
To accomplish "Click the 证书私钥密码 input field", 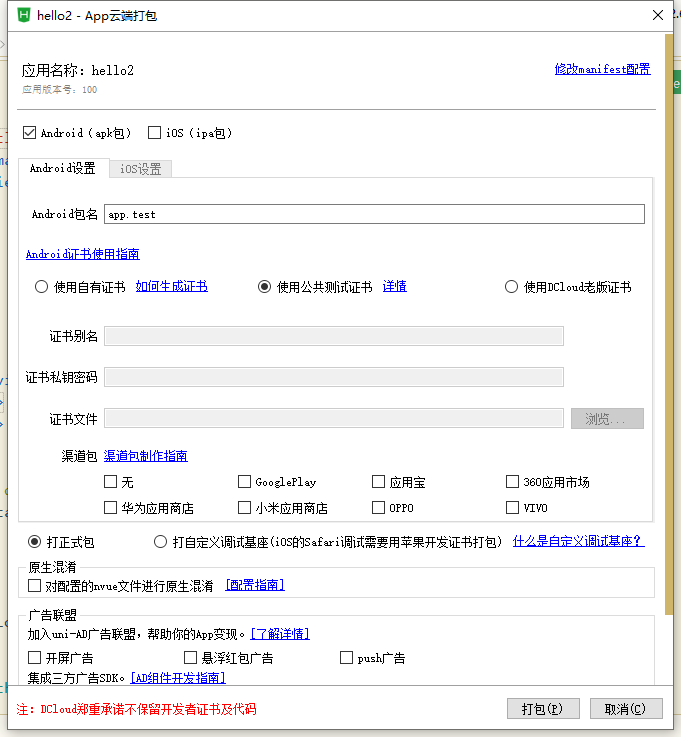I will (334, 377).
